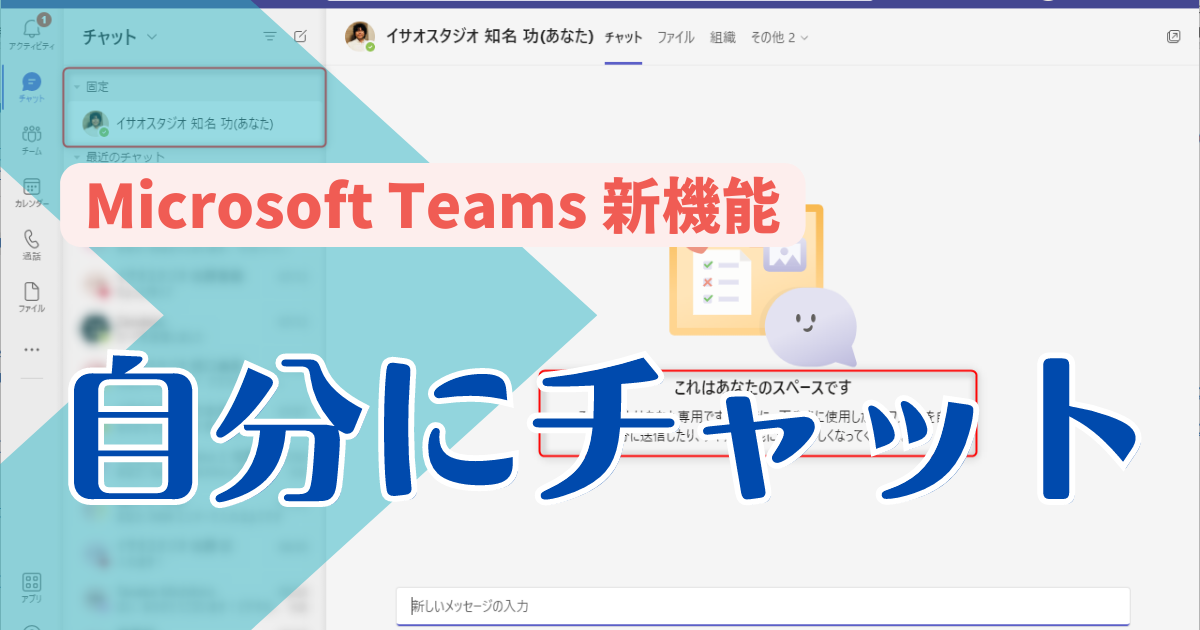
Task: Click the 新しいメッセージの入力 message box
Action: (763, 606)
